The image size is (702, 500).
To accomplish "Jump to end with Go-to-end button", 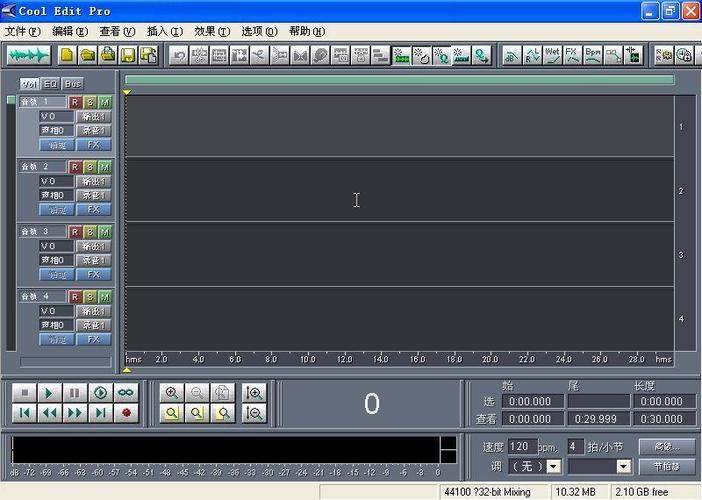I will click(100, 413).
